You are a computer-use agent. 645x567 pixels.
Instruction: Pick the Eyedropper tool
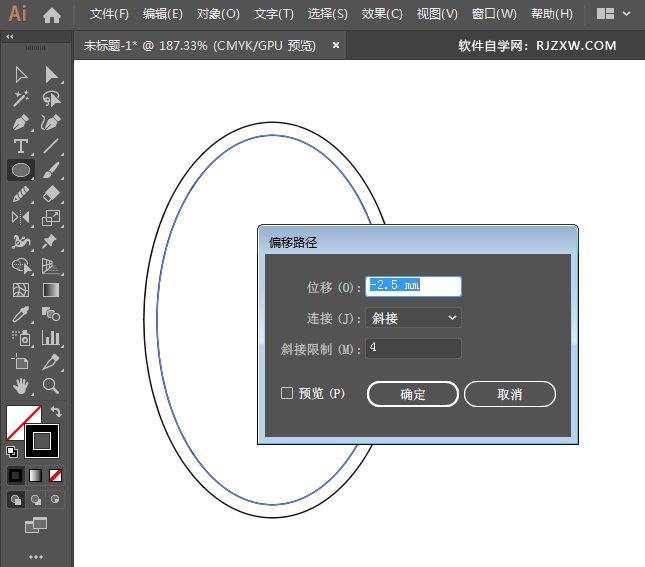click(x=21, y=314)
